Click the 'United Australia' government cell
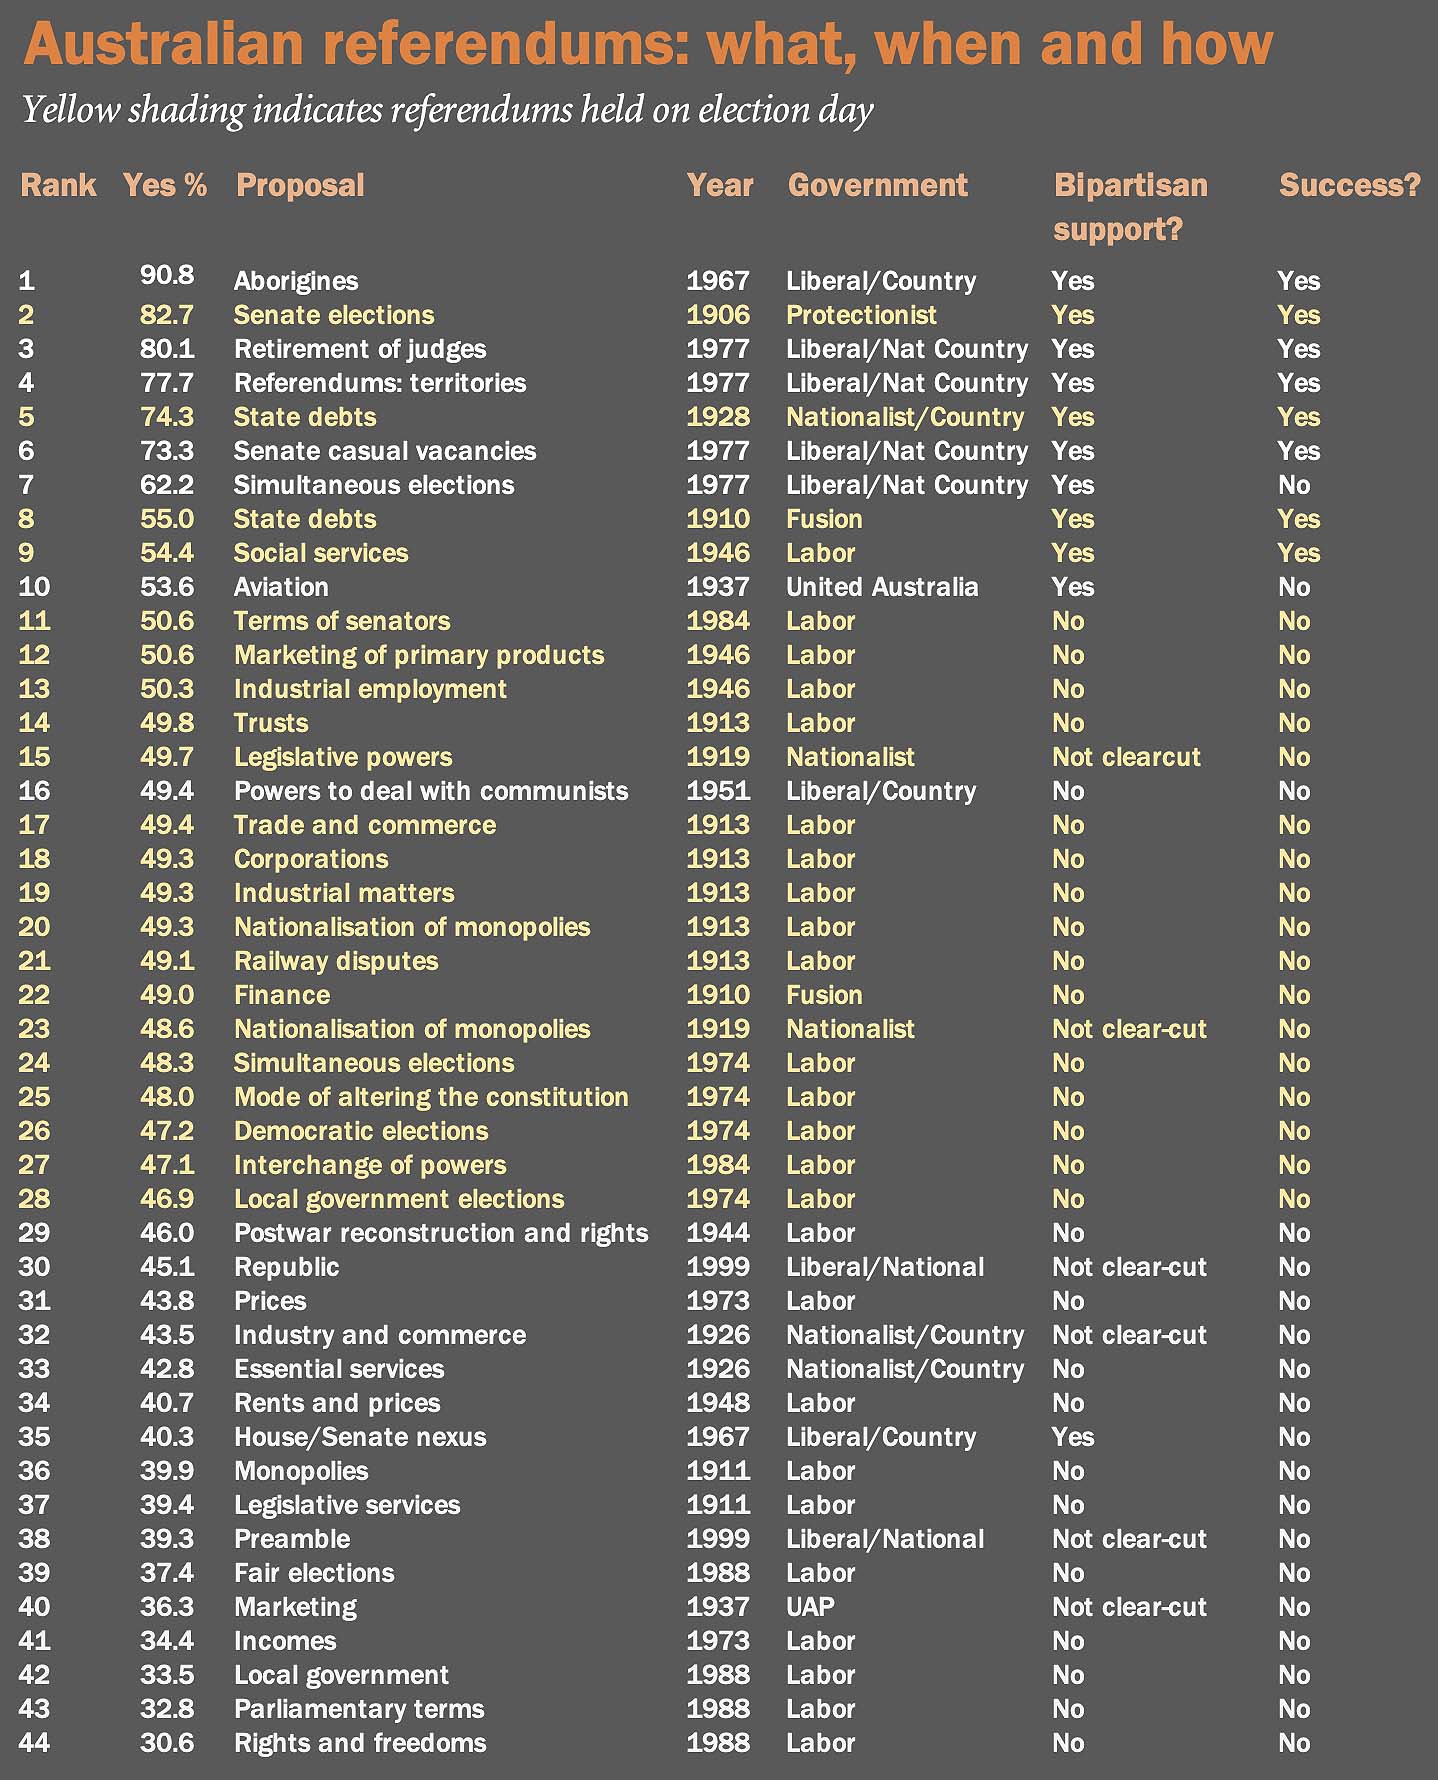The height and width of the screenshot is (1780, 1438). 882,587
